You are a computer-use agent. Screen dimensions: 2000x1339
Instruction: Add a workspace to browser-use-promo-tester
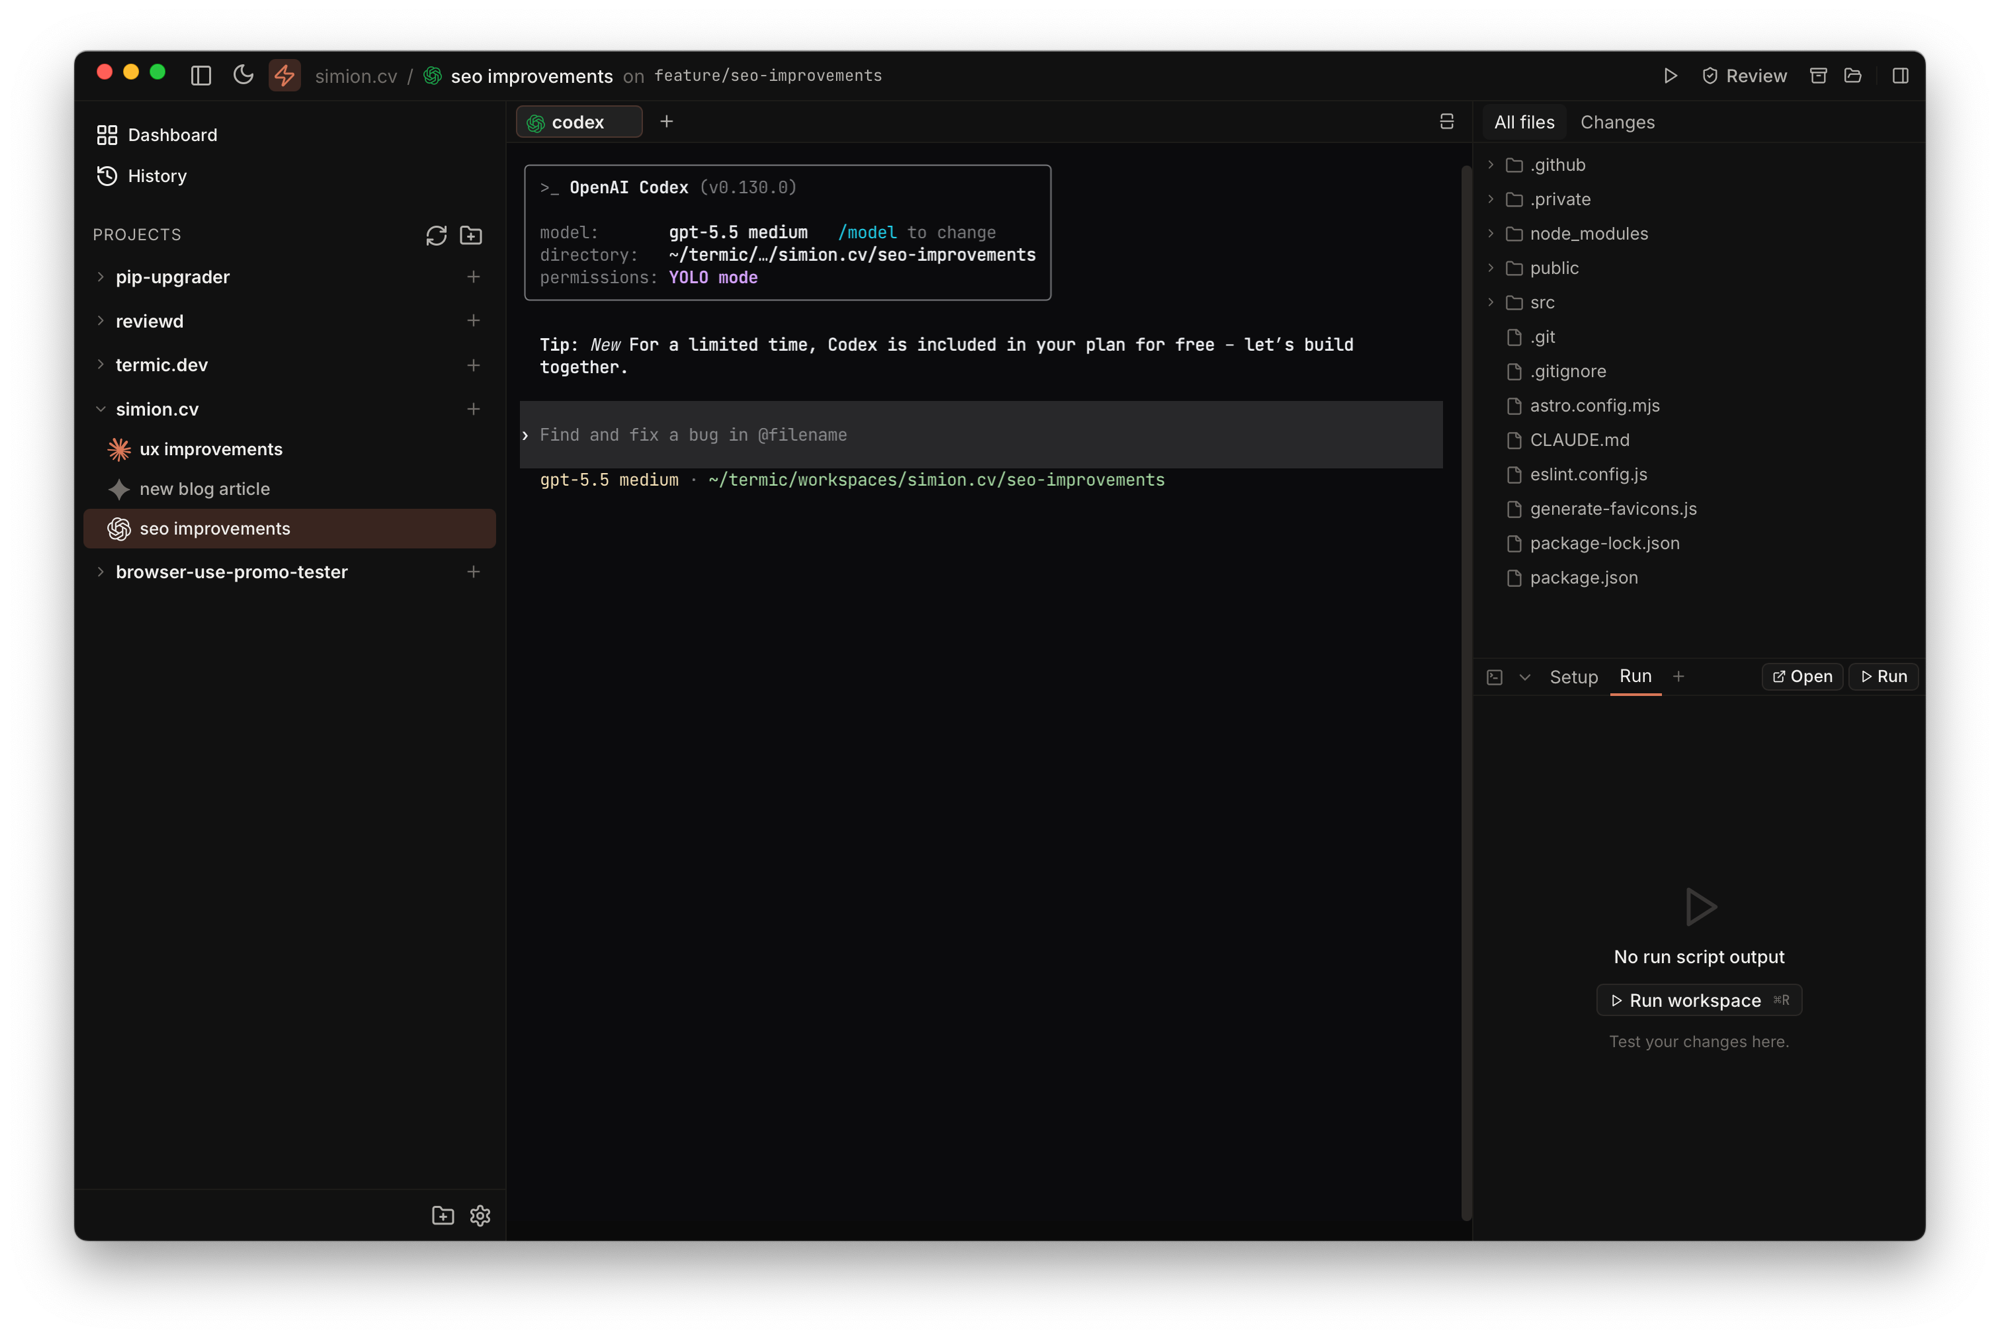473,572
